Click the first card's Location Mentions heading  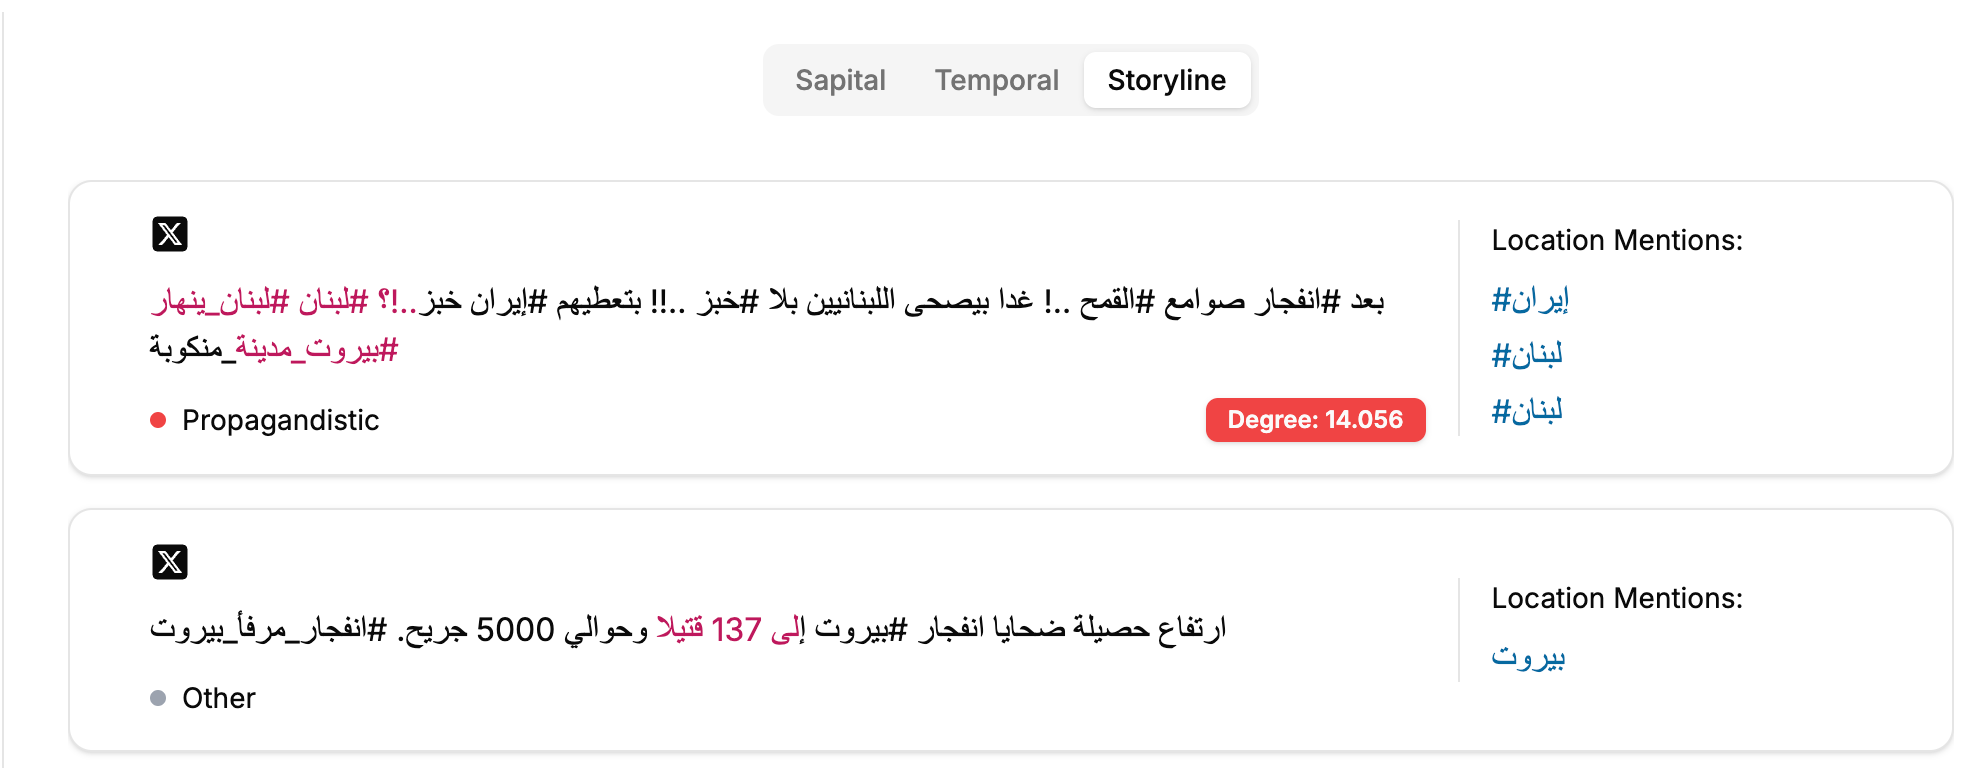(1616, 240)
